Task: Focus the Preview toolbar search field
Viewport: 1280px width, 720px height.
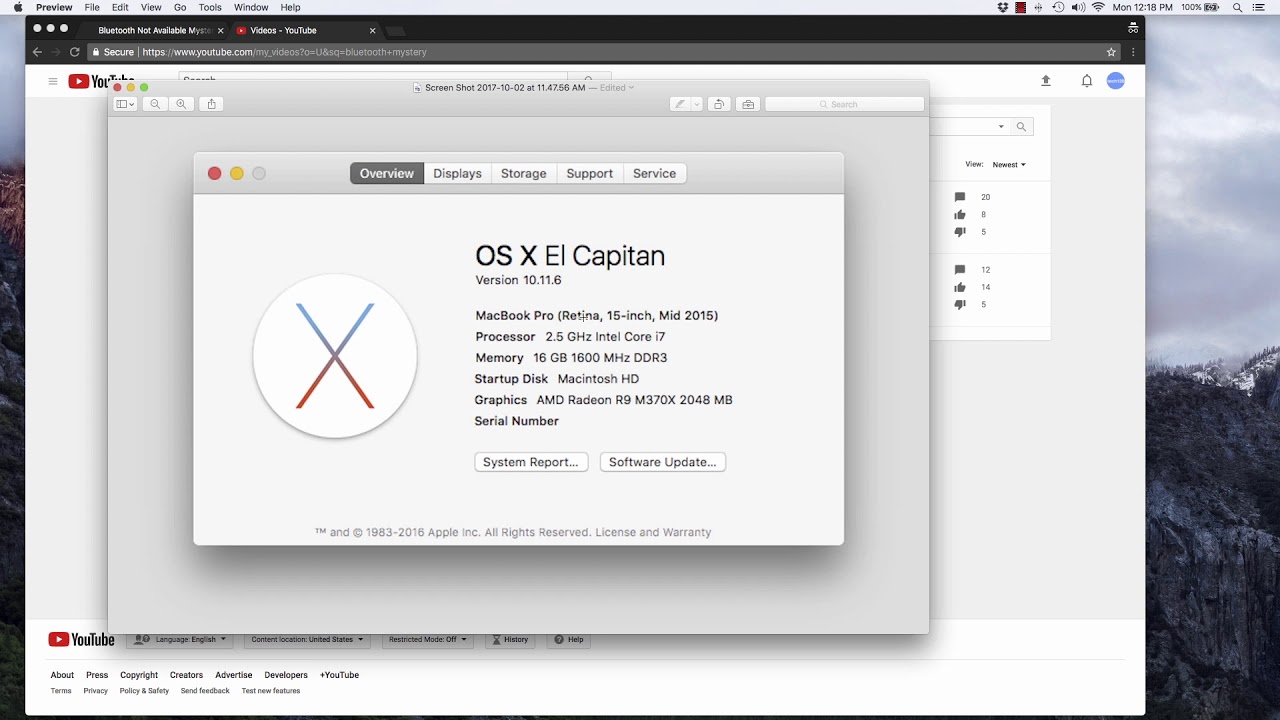Action: [x=844, y=104]
